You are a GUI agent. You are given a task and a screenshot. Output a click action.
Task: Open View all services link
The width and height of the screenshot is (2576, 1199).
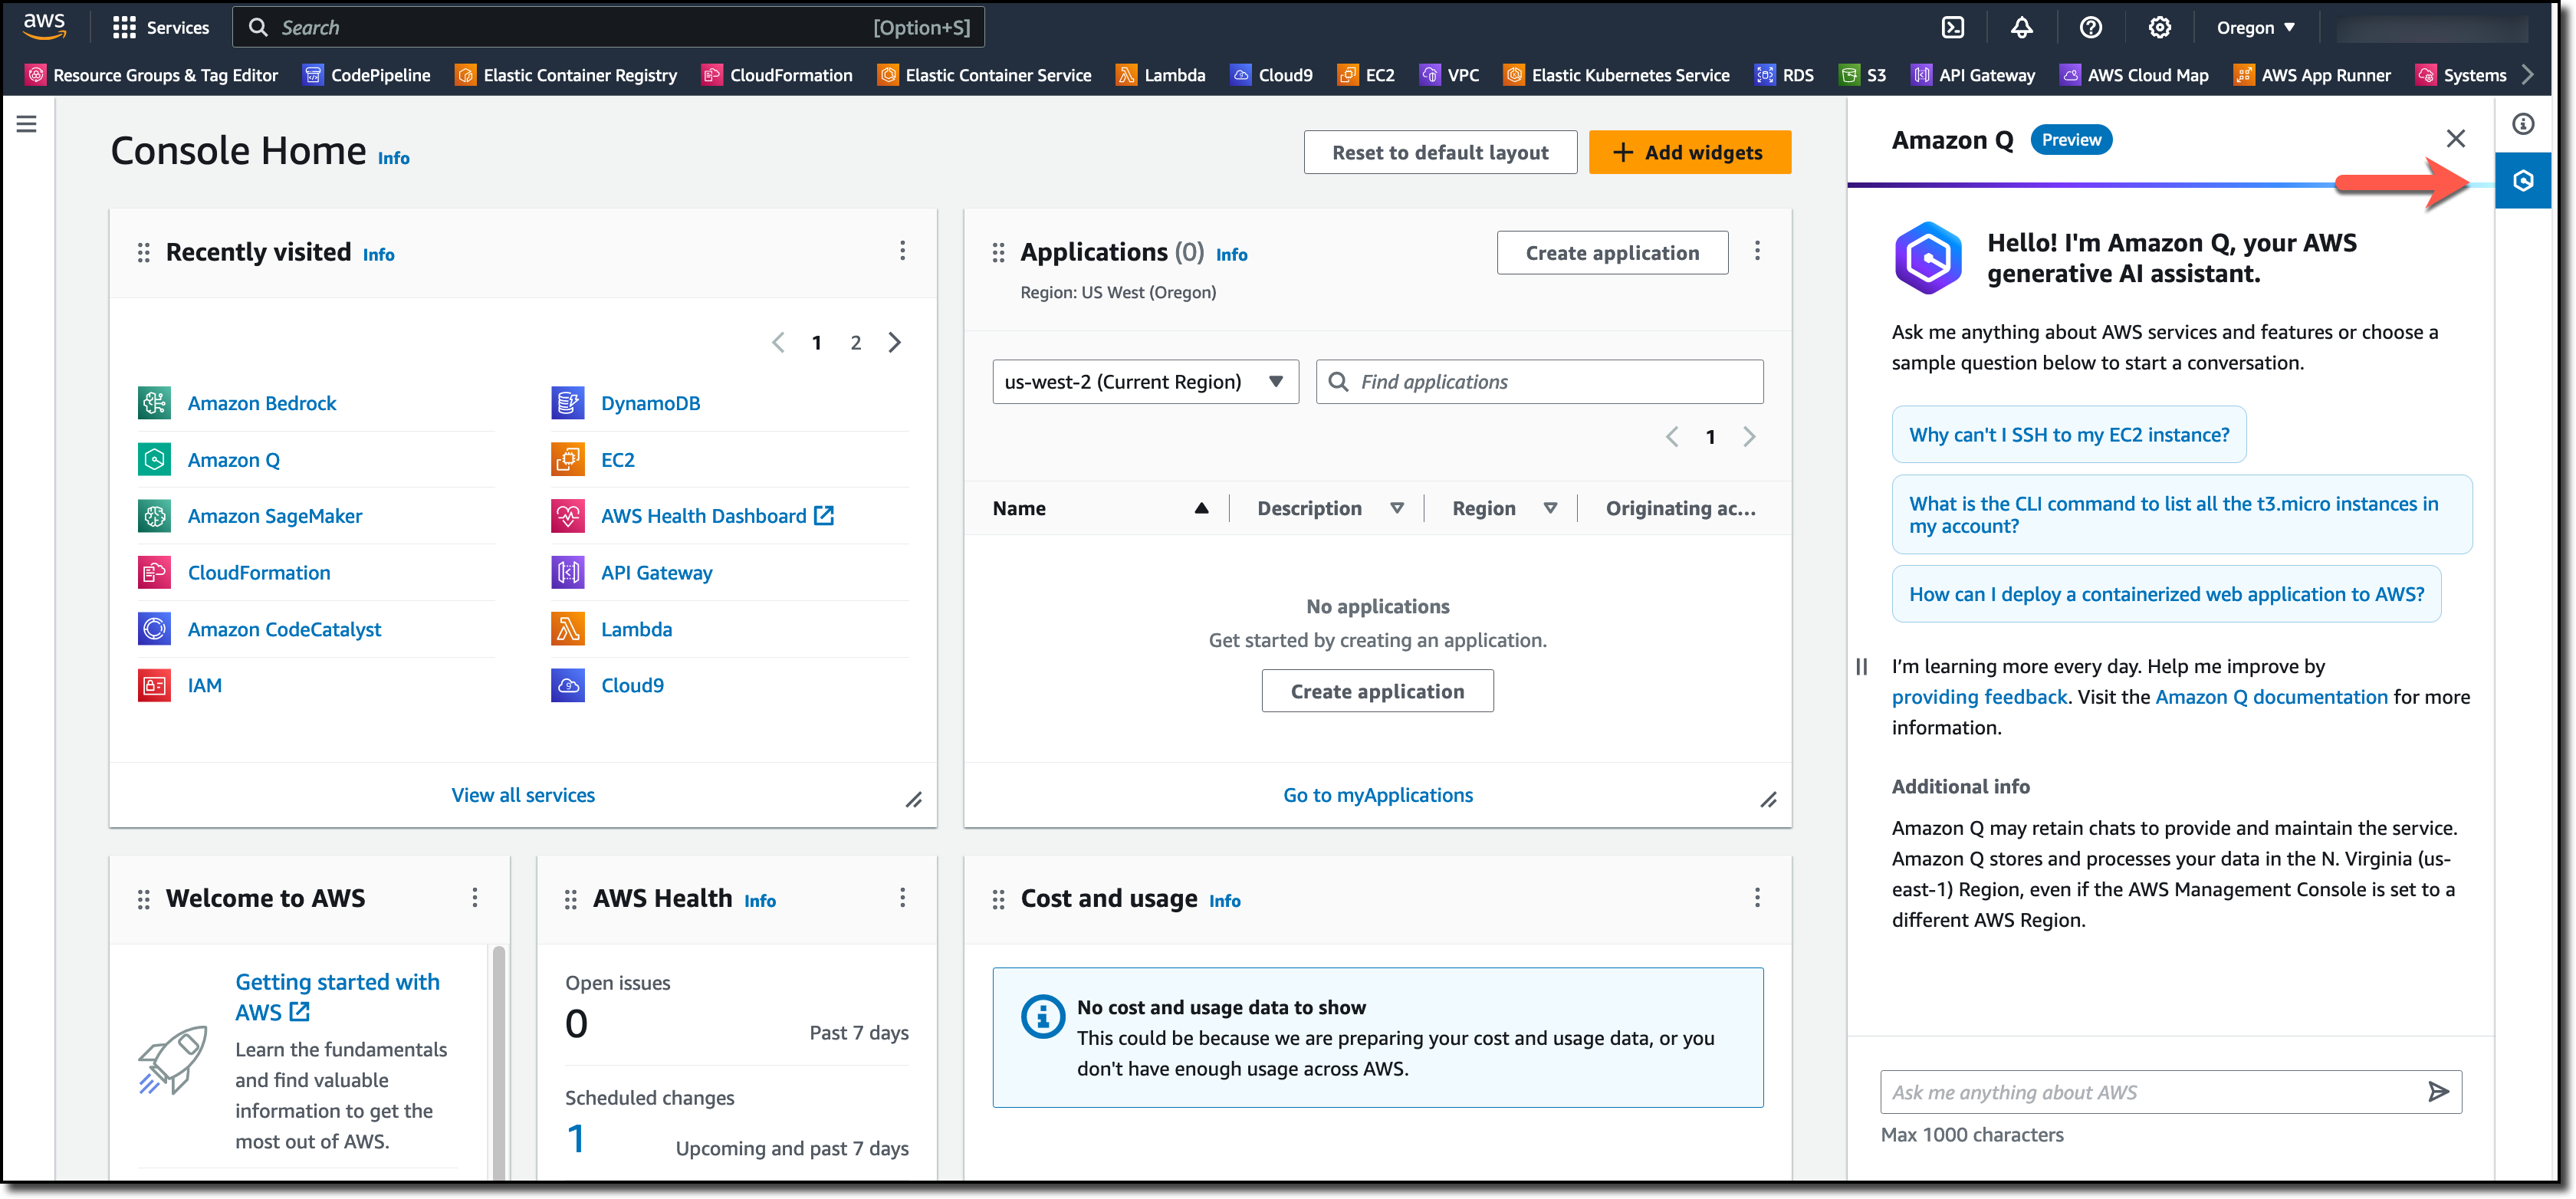tap(522, 795)
